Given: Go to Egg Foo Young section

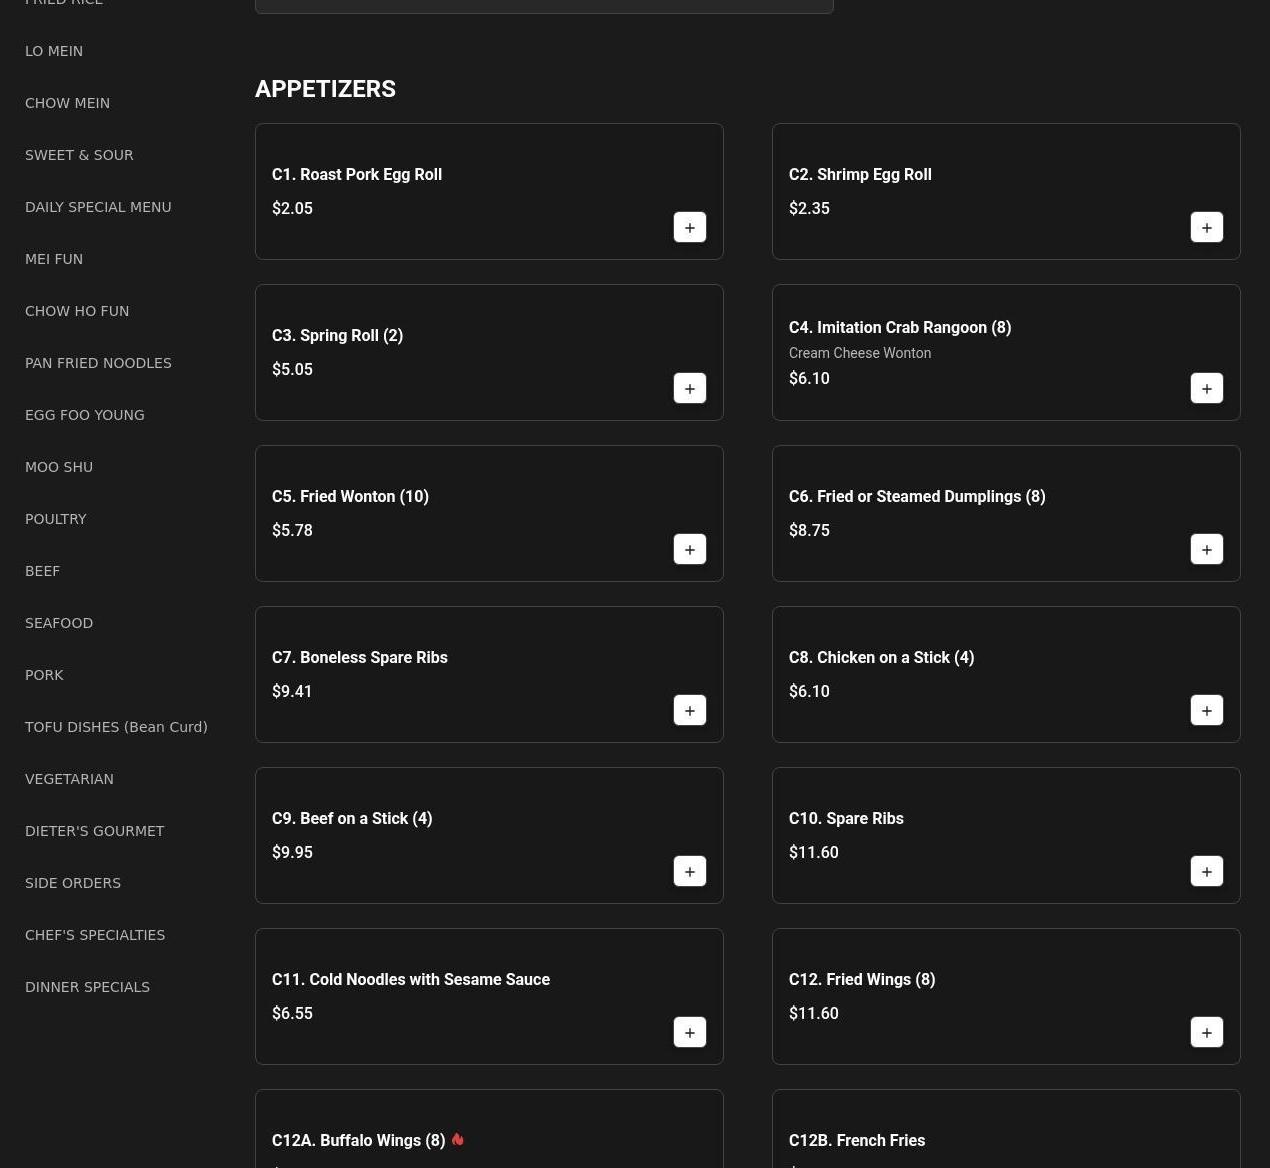Looking at the screenshot, I should [85, 415].
